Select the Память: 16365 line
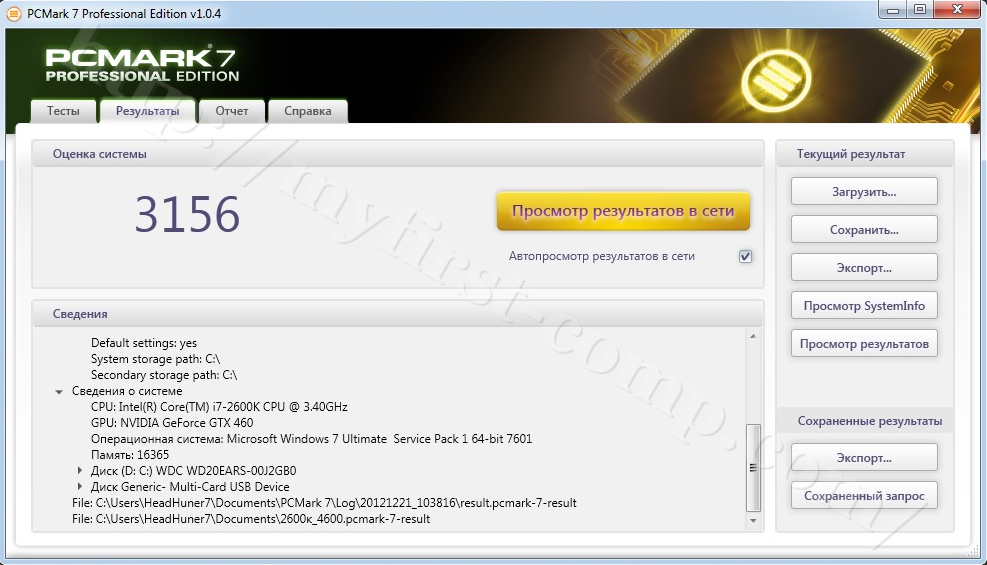The height and width of the screenshot is (565, 987). [x=130, y=454]
